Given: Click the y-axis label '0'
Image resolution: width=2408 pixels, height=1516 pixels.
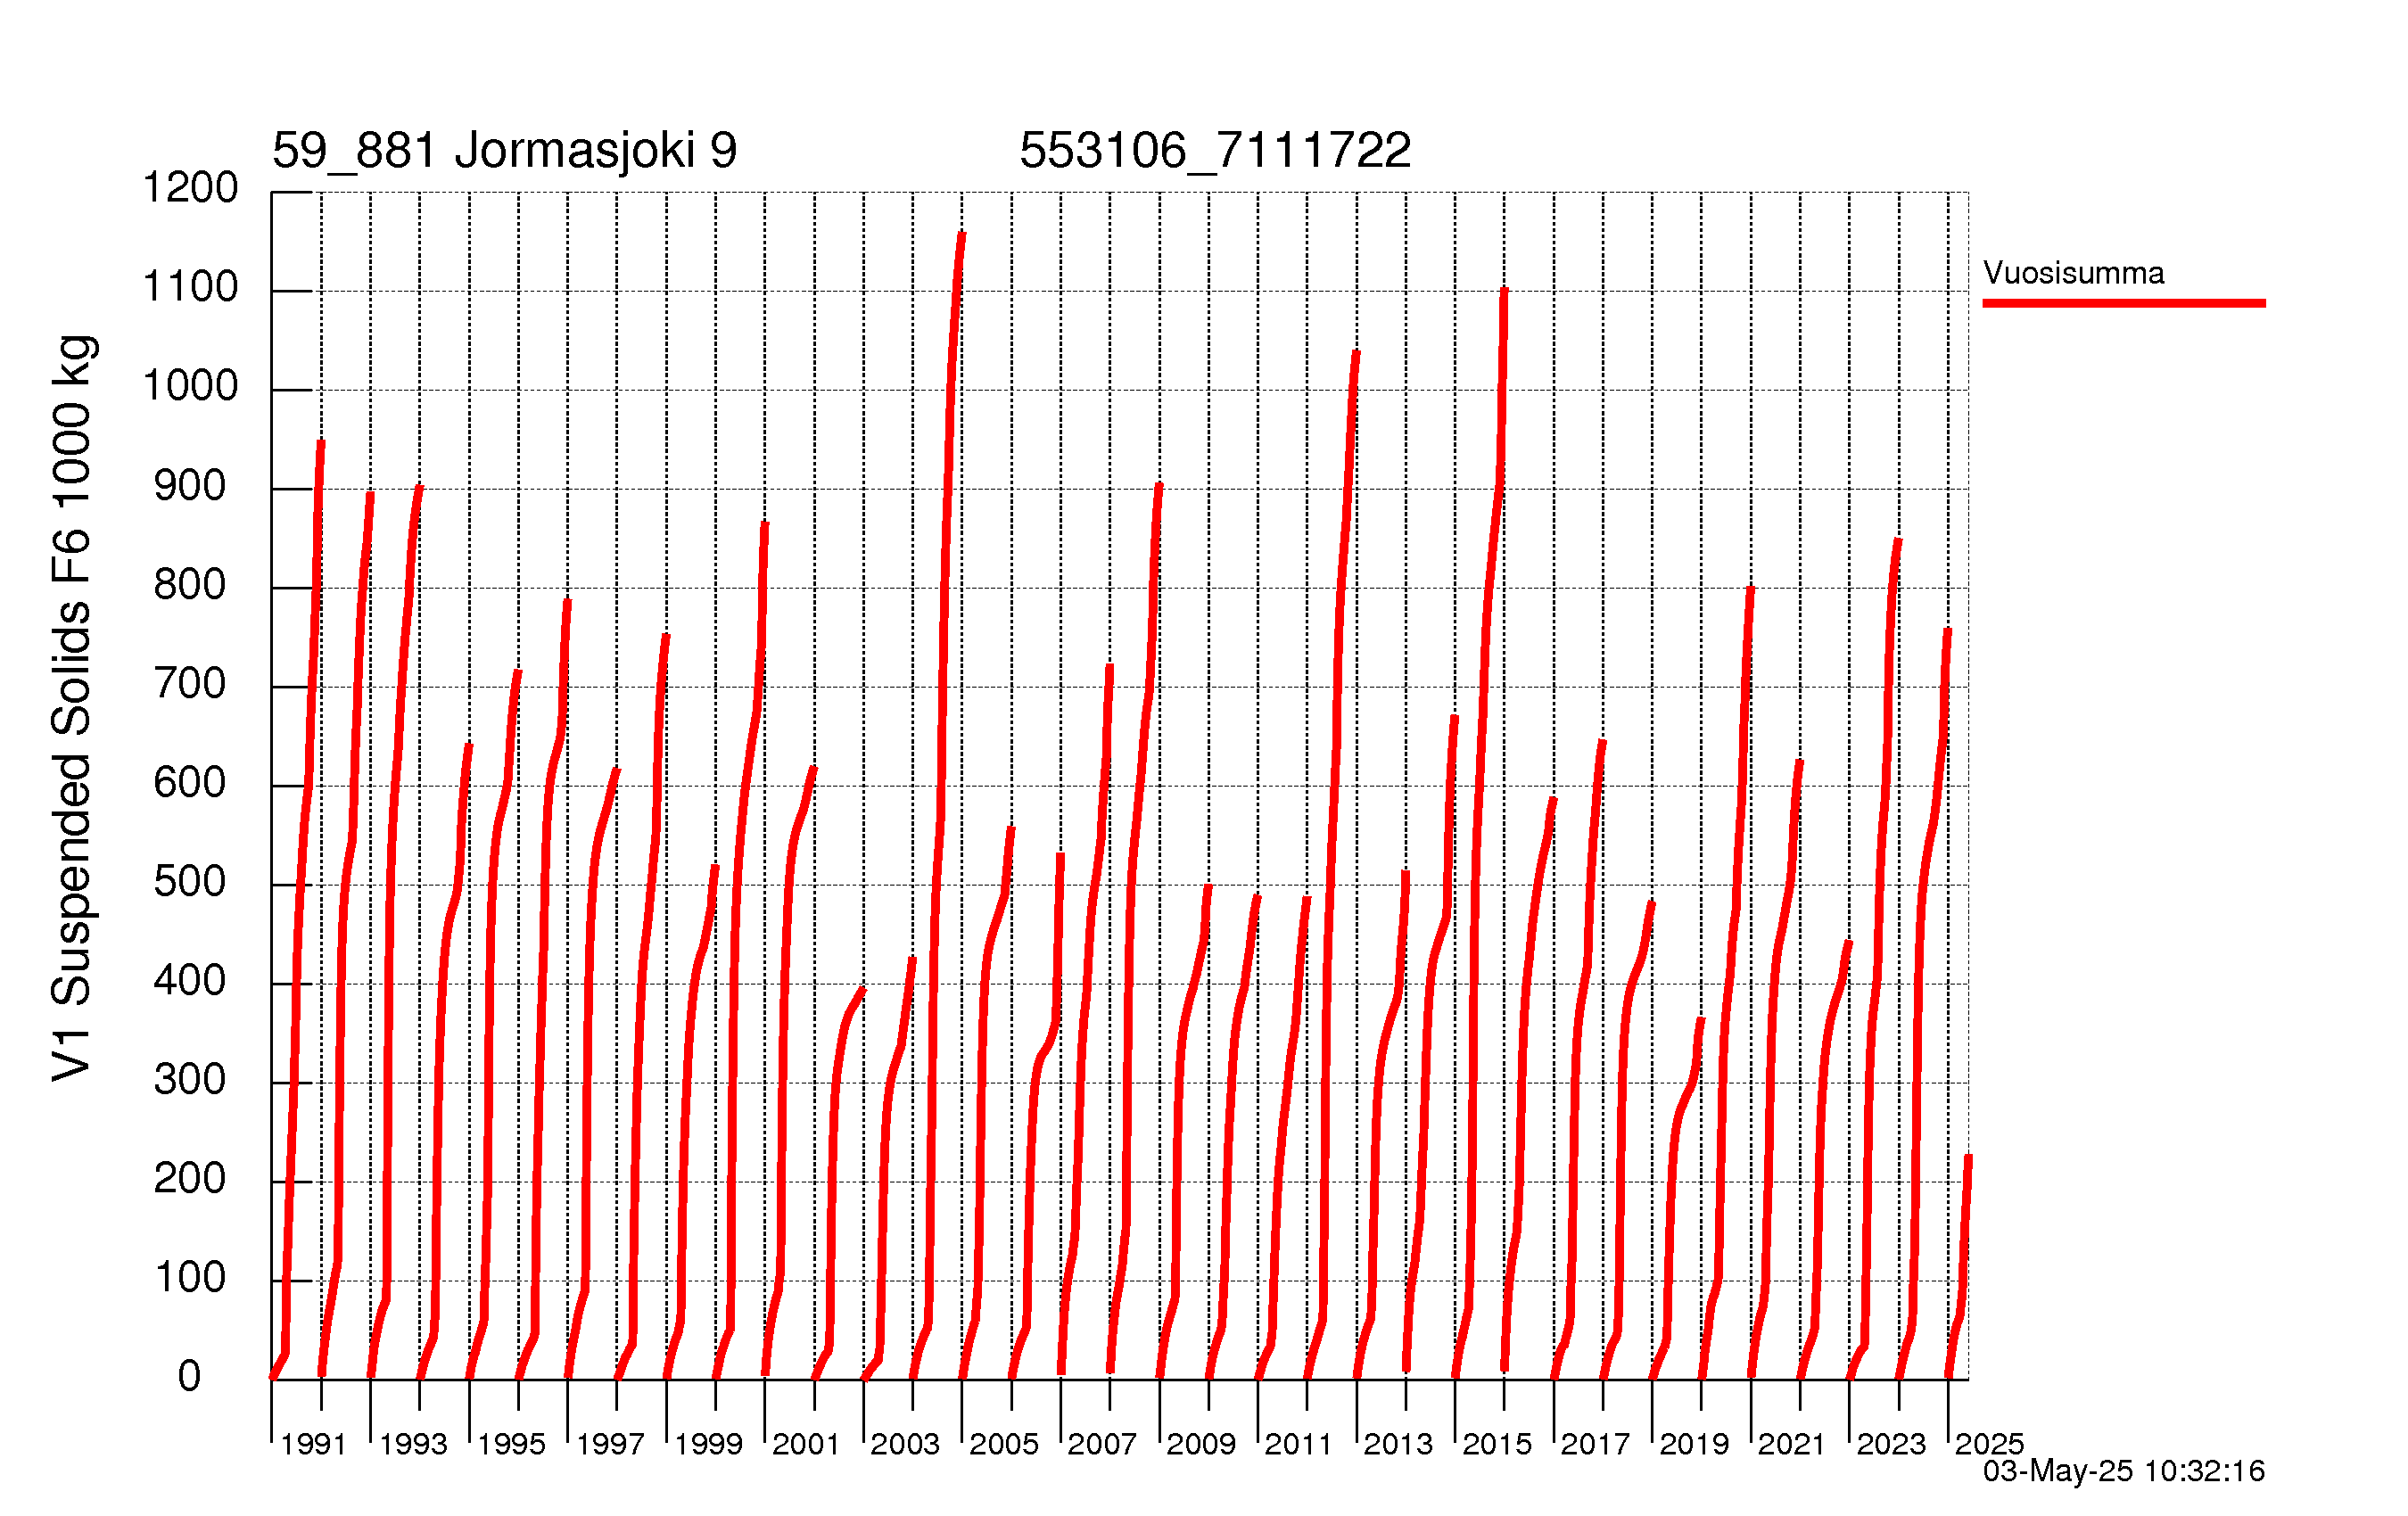Looking at the screenshot, I should point(189,1377).
